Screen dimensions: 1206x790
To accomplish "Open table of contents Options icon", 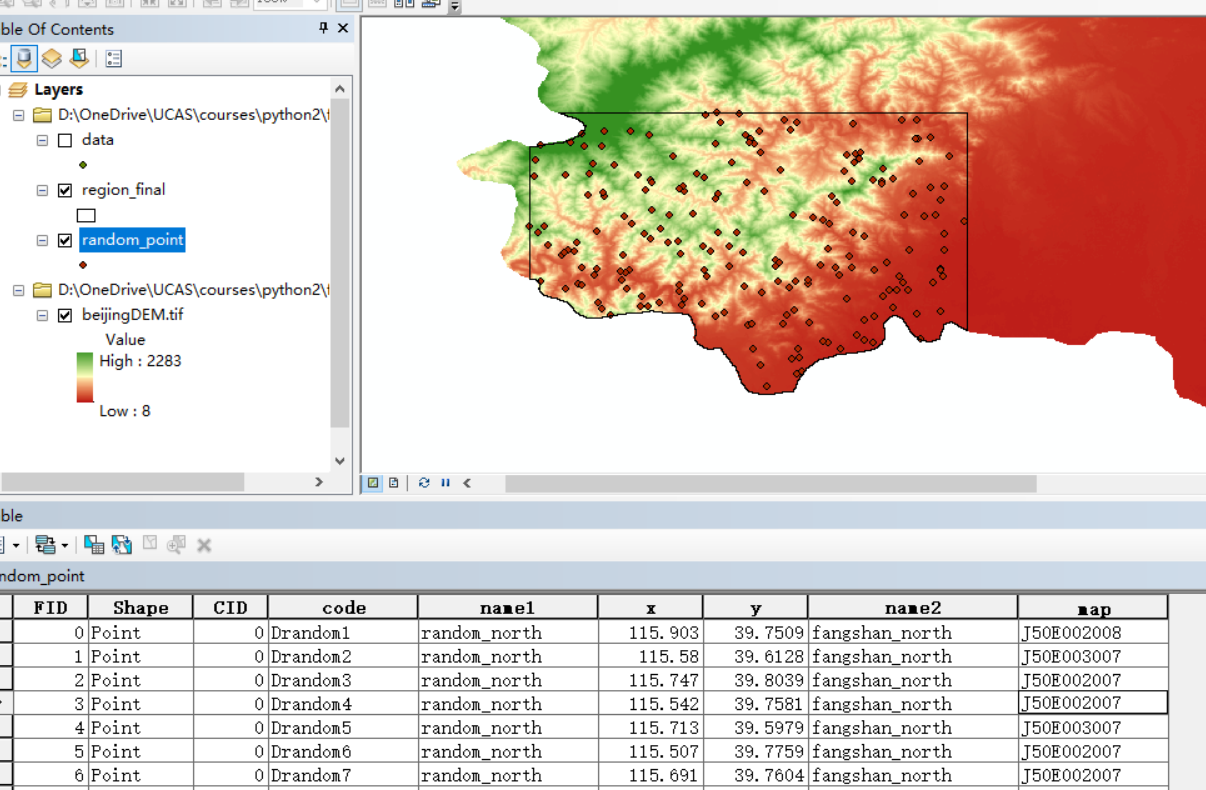I will coord(113,59).
